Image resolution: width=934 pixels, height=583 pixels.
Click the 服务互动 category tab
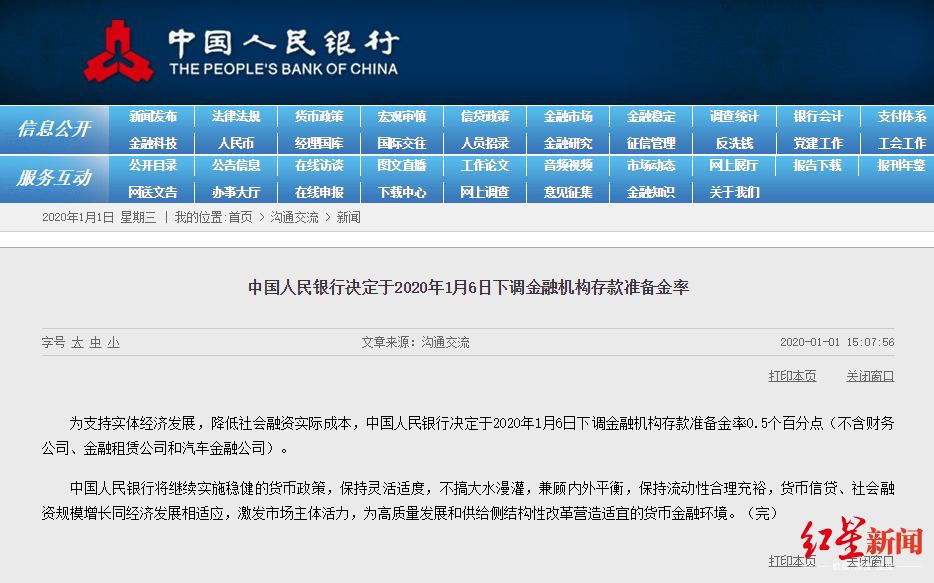point(54,178)
